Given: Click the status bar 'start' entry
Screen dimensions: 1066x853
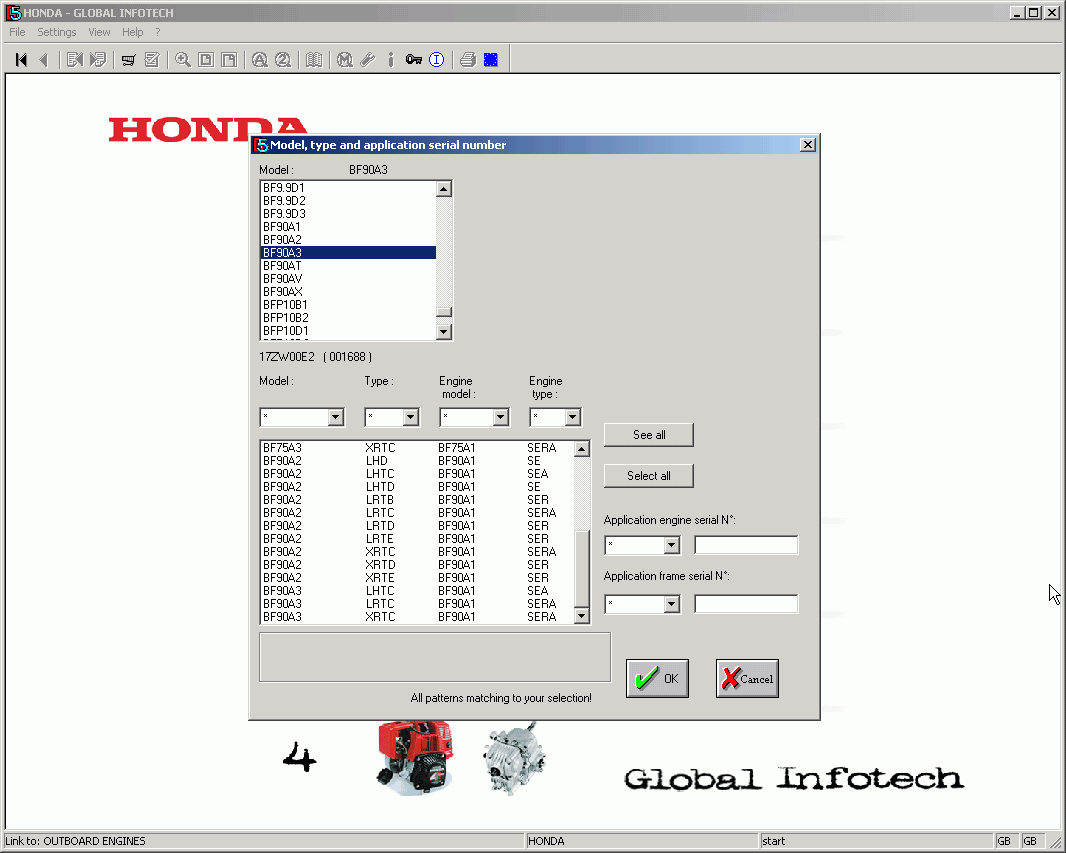Looking at the screenshot, I should pos(773,841).
